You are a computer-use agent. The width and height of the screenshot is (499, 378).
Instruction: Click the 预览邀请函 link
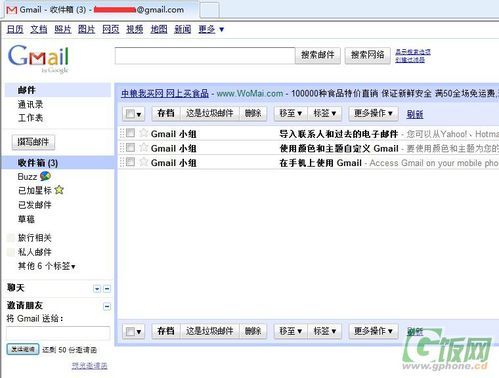coord(90,366)
